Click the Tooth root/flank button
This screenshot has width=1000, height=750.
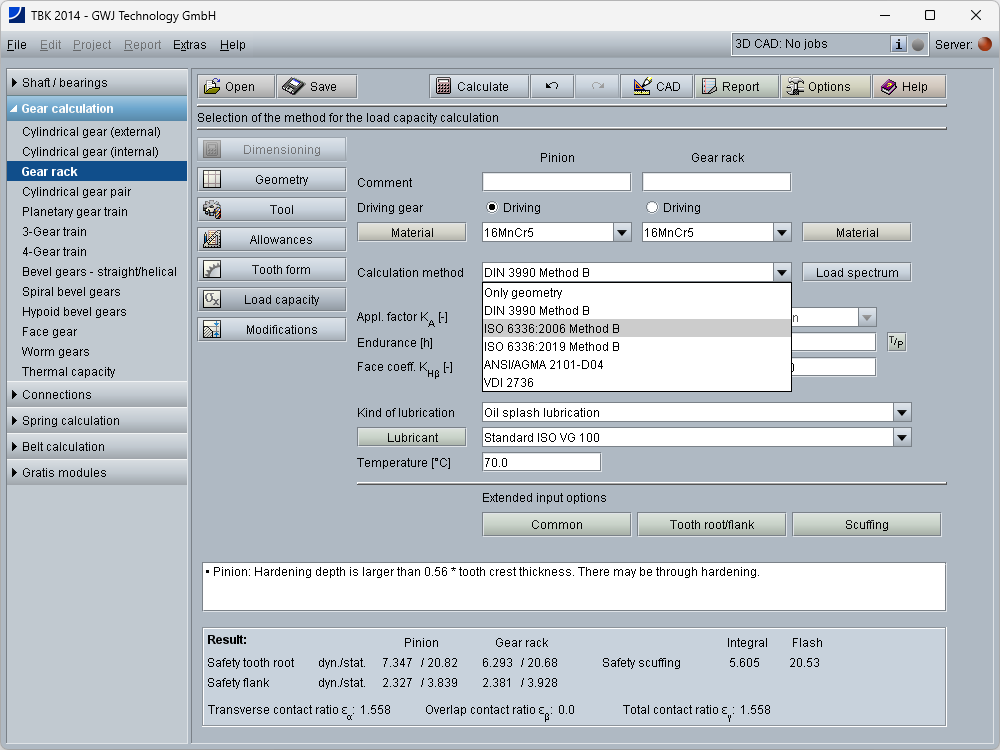pyautogui.click(x=711, y=525)
